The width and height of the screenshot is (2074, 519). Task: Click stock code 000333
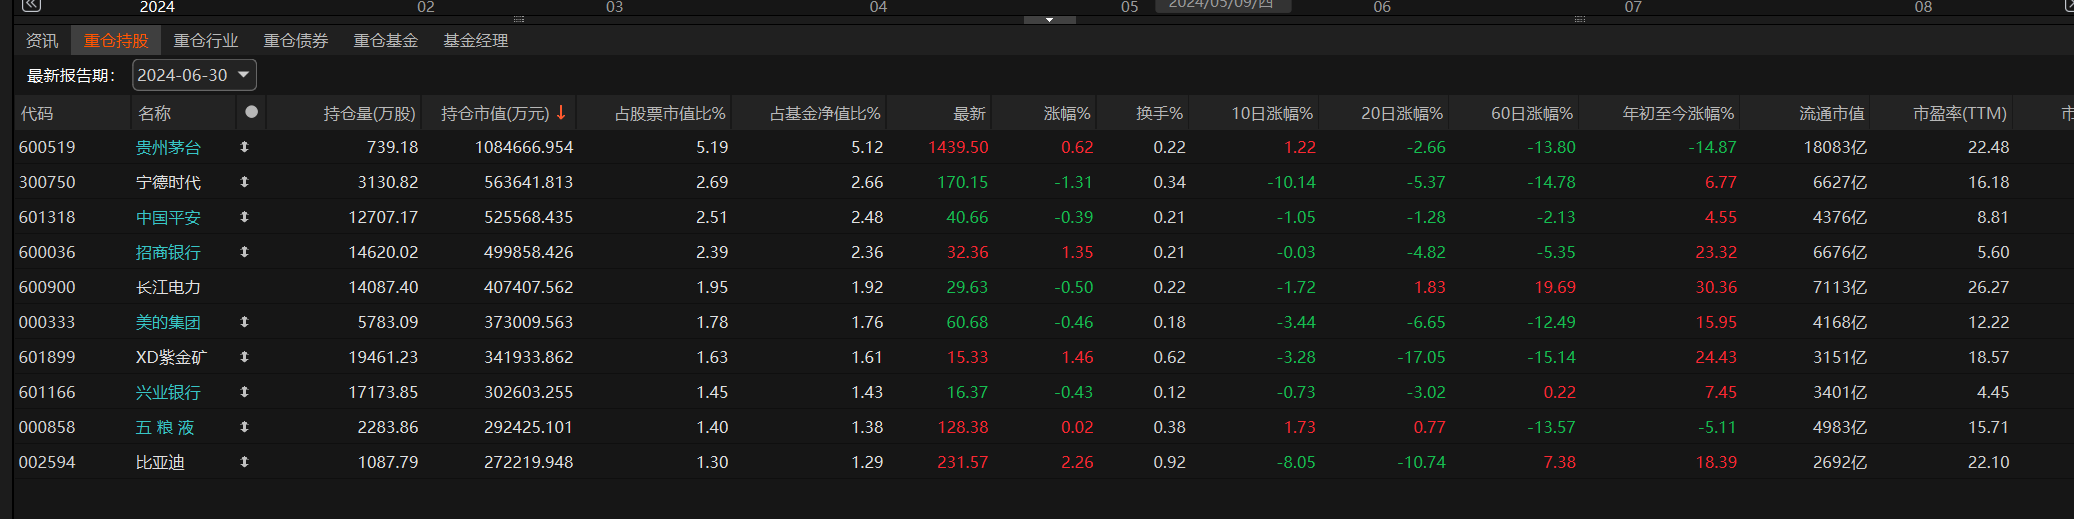tap(47, 322)
